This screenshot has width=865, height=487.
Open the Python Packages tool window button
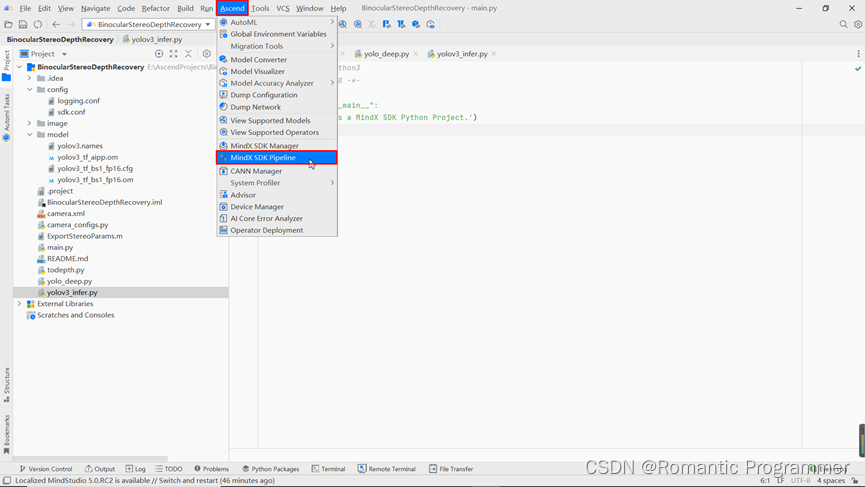click(x=270, y=469)
